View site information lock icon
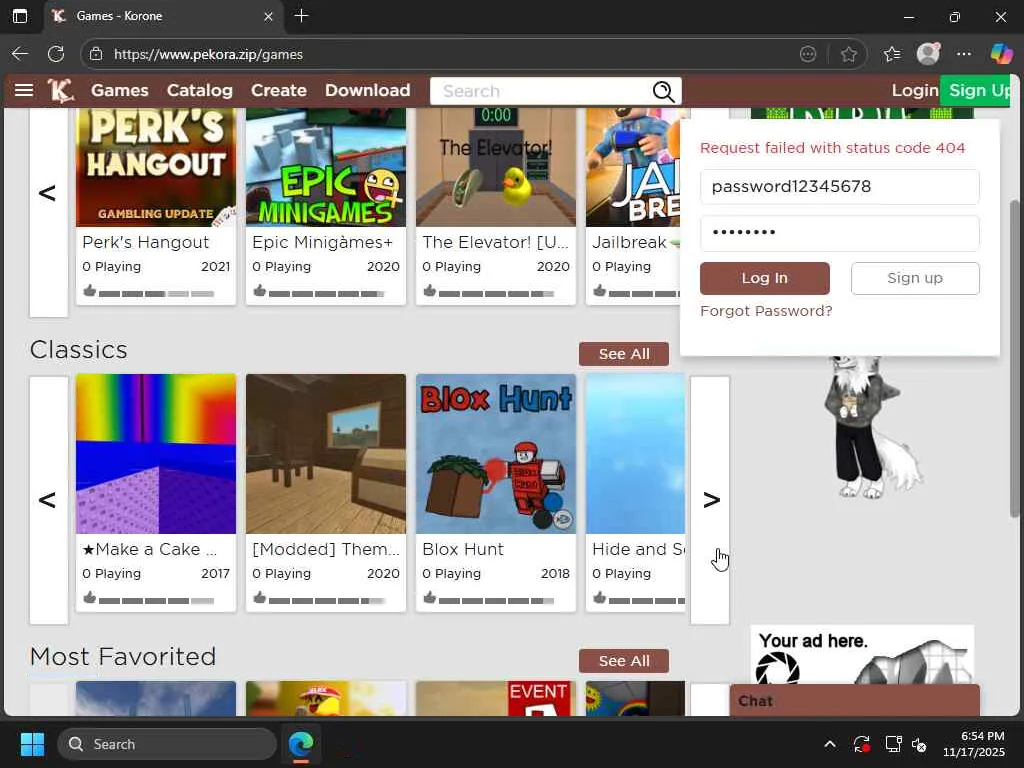 coord(96,54)
